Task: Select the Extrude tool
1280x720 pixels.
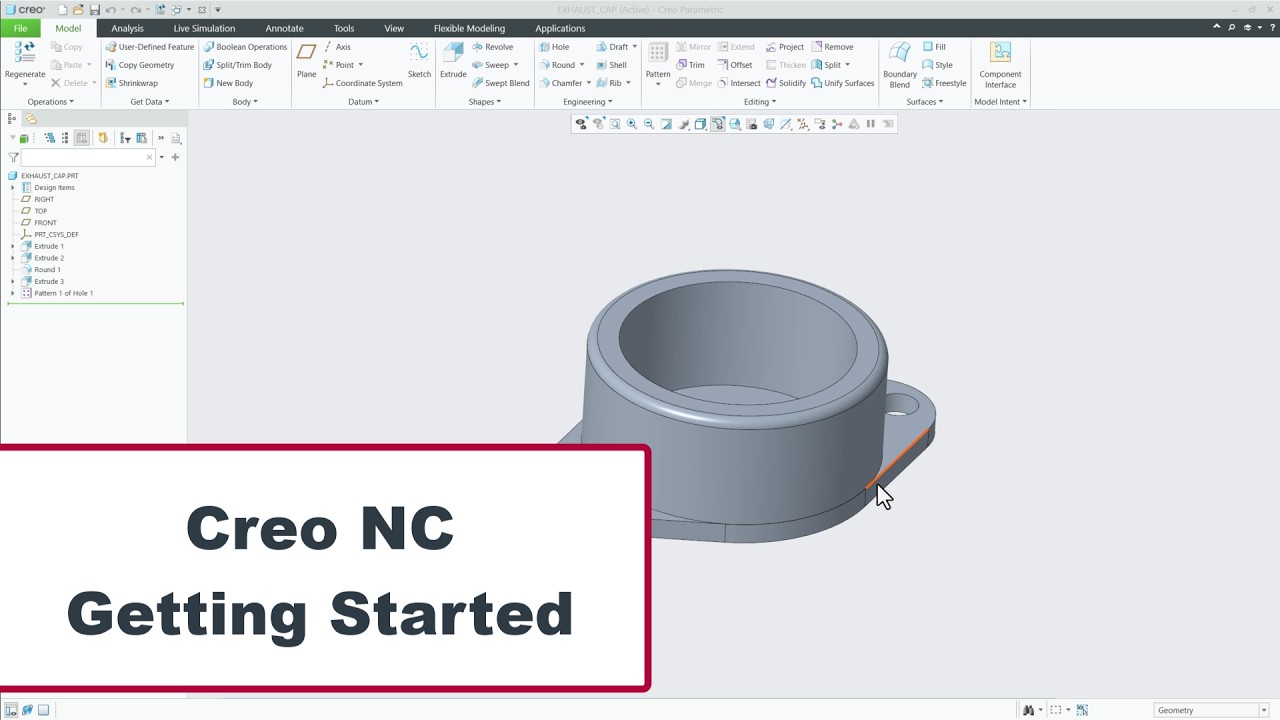Action: (x=453, y=61)
